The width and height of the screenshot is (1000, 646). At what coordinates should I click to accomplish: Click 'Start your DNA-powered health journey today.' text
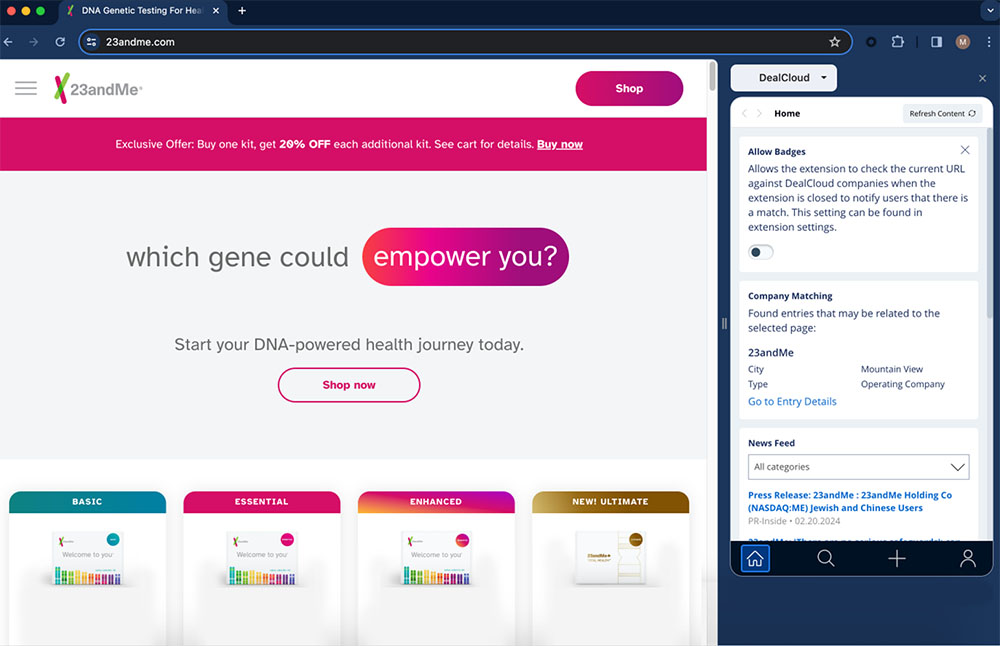pyautogui.click(x=349, y=345)
